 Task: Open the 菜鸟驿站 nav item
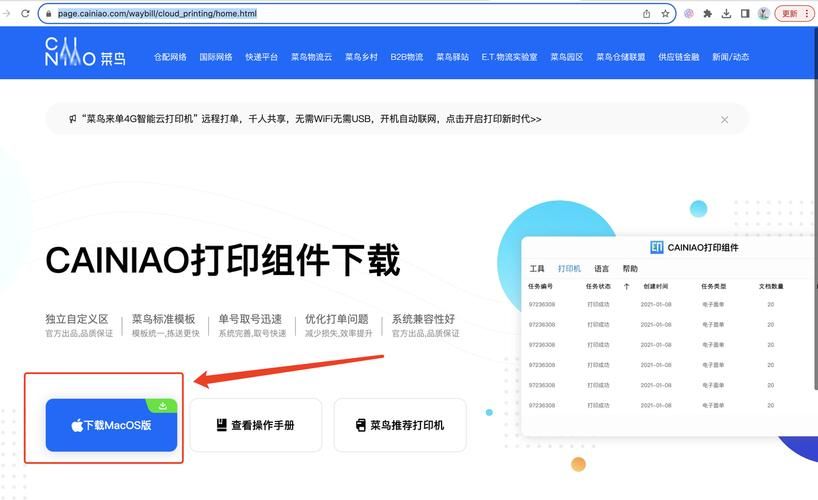coord(452,57)
